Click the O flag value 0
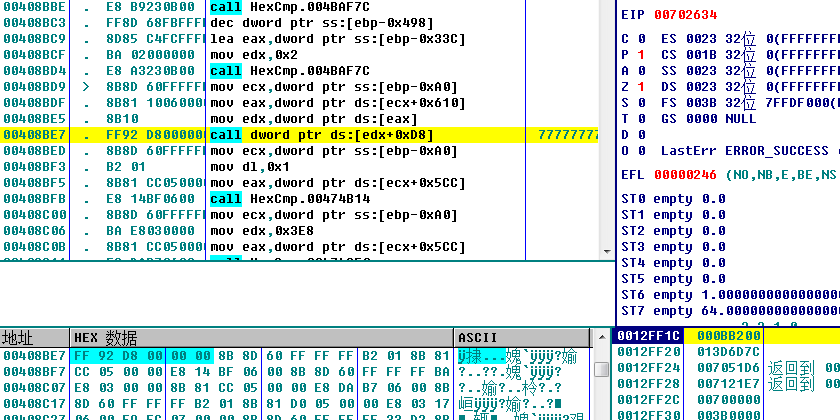This screenshot has width=840, height=420. (x=641, y=151)
